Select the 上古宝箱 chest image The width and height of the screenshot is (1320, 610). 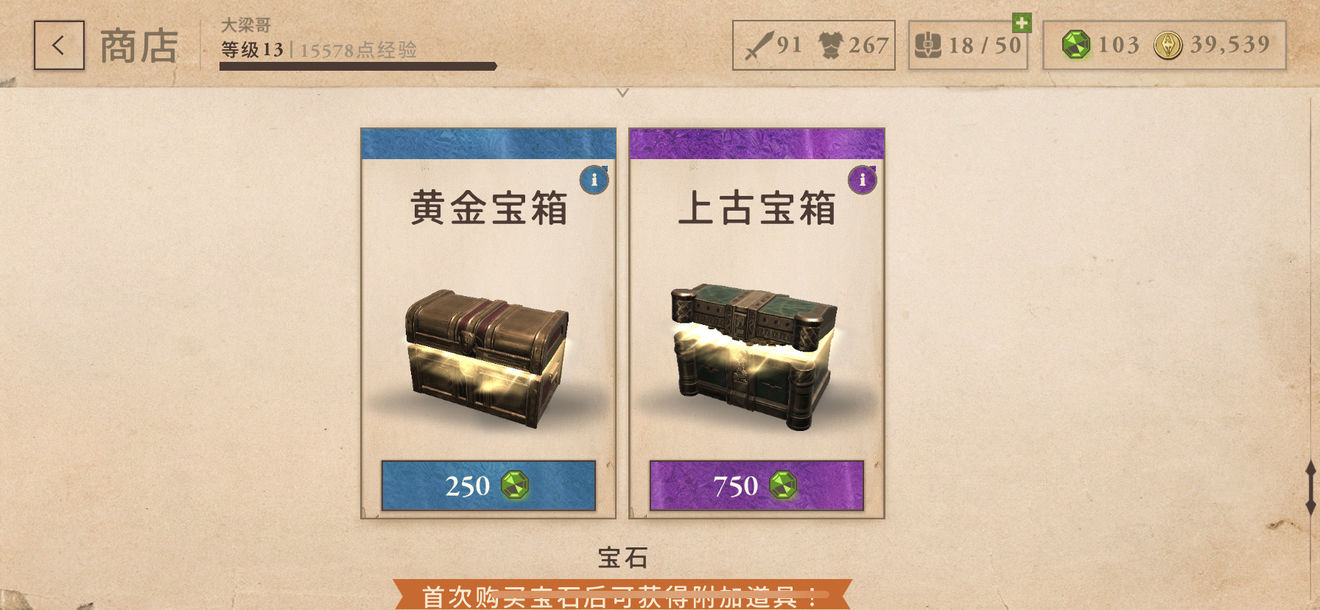[x=755, y=356]
